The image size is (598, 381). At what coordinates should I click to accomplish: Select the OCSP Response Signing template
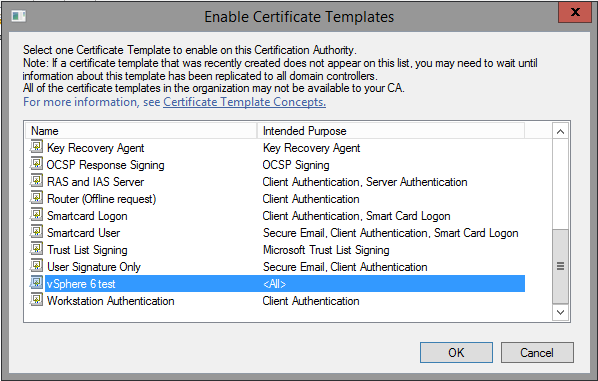point(105,165)
